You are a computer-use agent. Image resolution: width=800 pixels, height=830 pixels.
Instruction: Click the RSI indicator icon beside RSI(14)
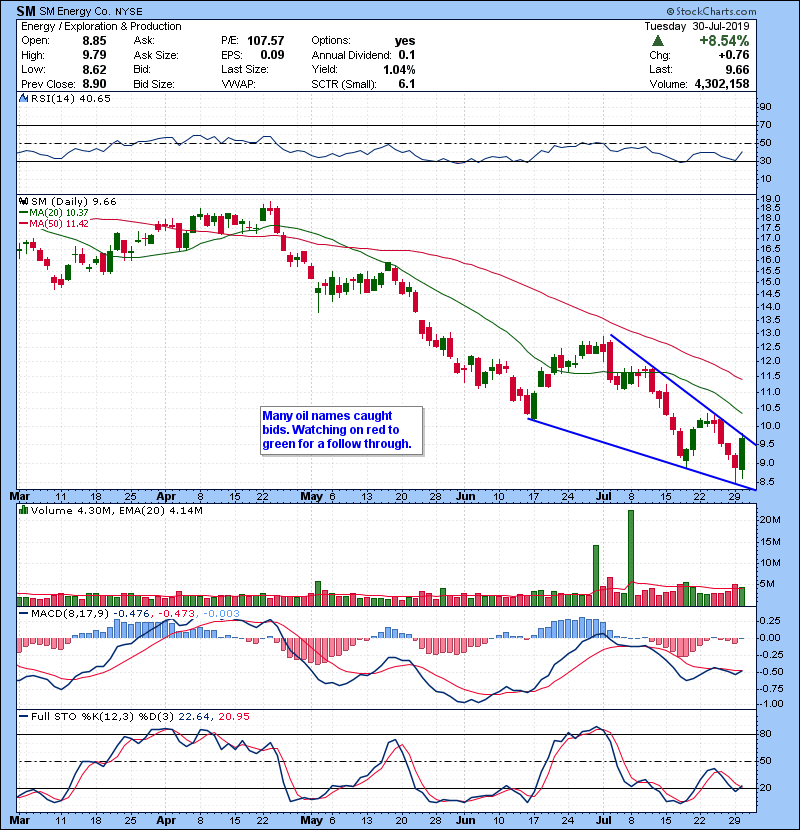(x=24, y=98)
